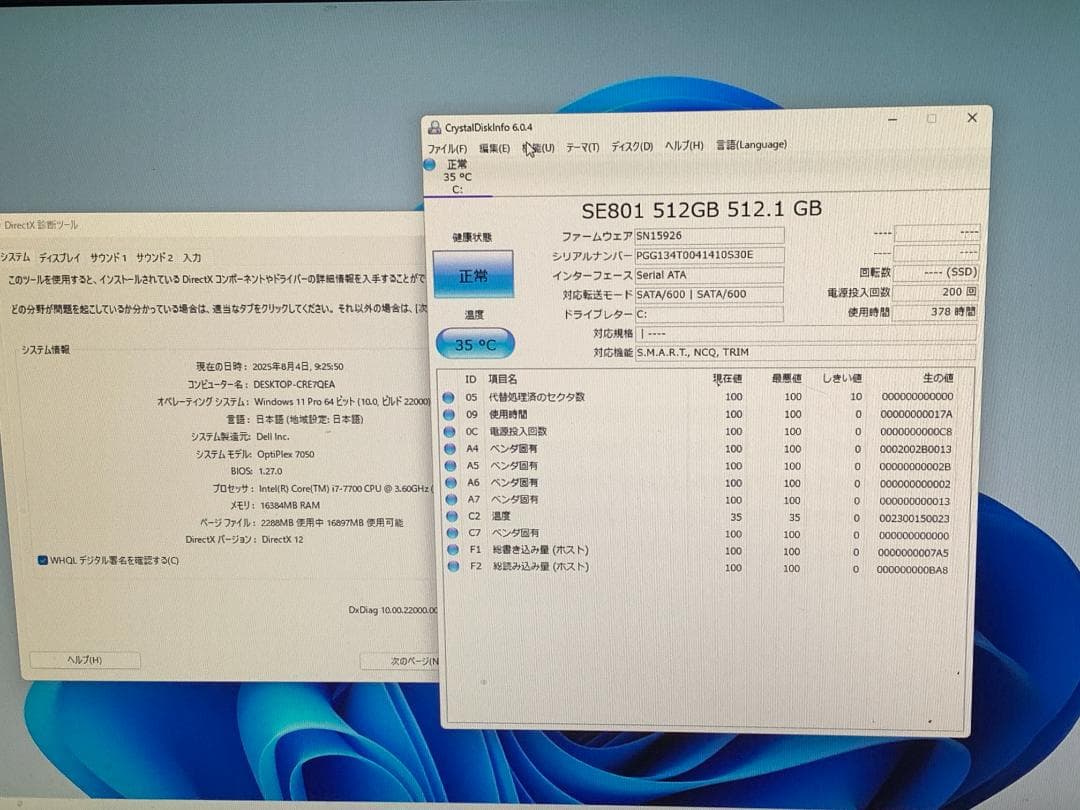
Task: Open the テーマ(T) menu
Action: click(582, 145)
